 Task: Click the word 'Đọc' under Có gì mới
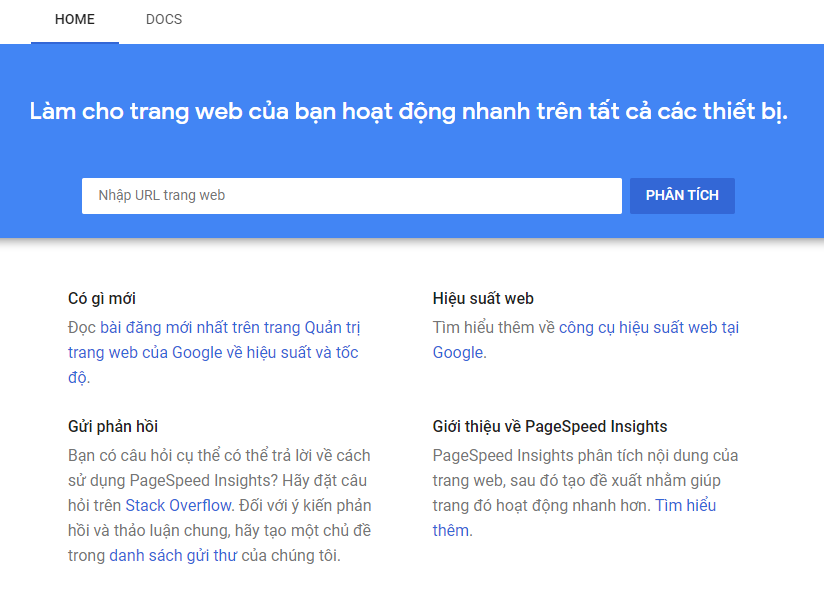tap(82, 328)
